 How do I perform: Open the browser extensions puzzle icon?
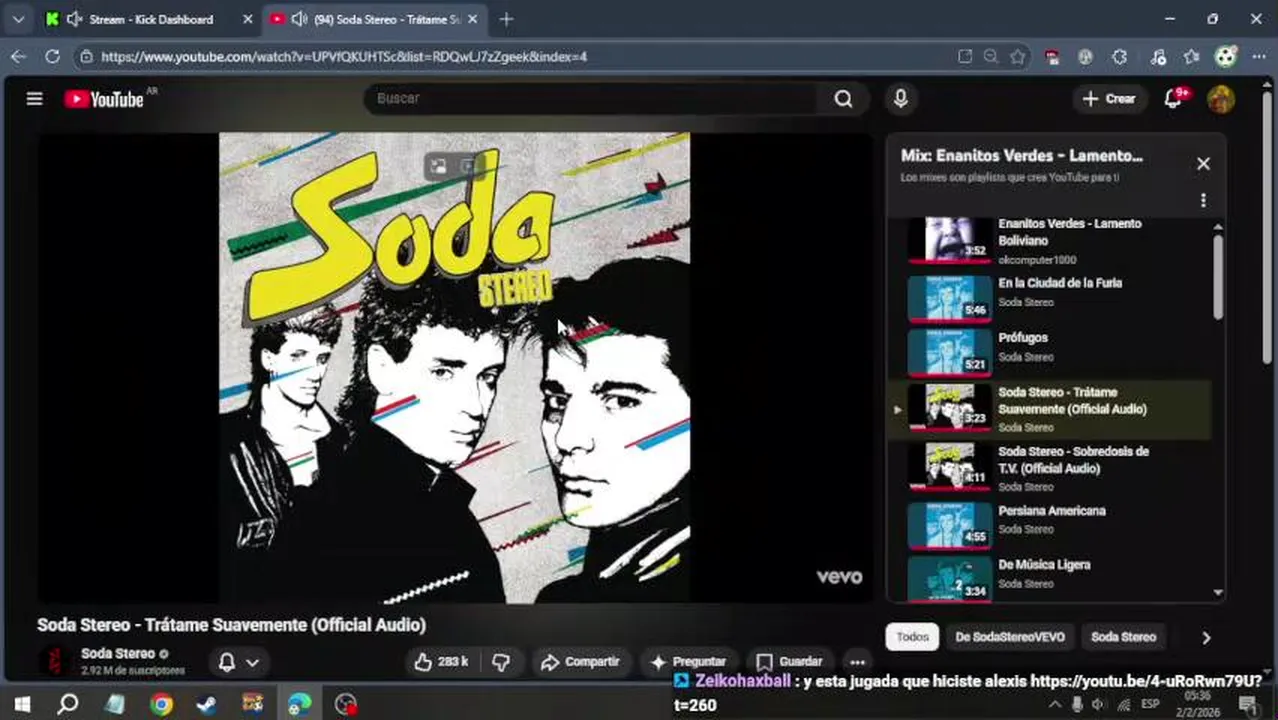[x=1119, y=57]
